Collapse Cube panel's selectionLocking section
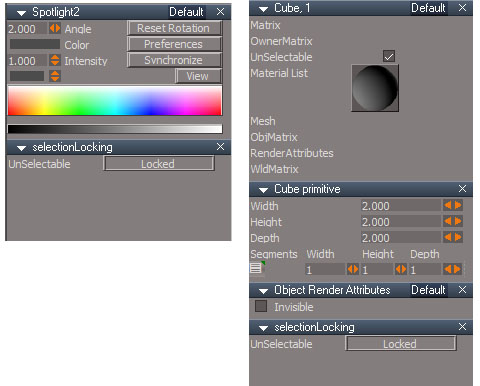 tap(264, 328)
